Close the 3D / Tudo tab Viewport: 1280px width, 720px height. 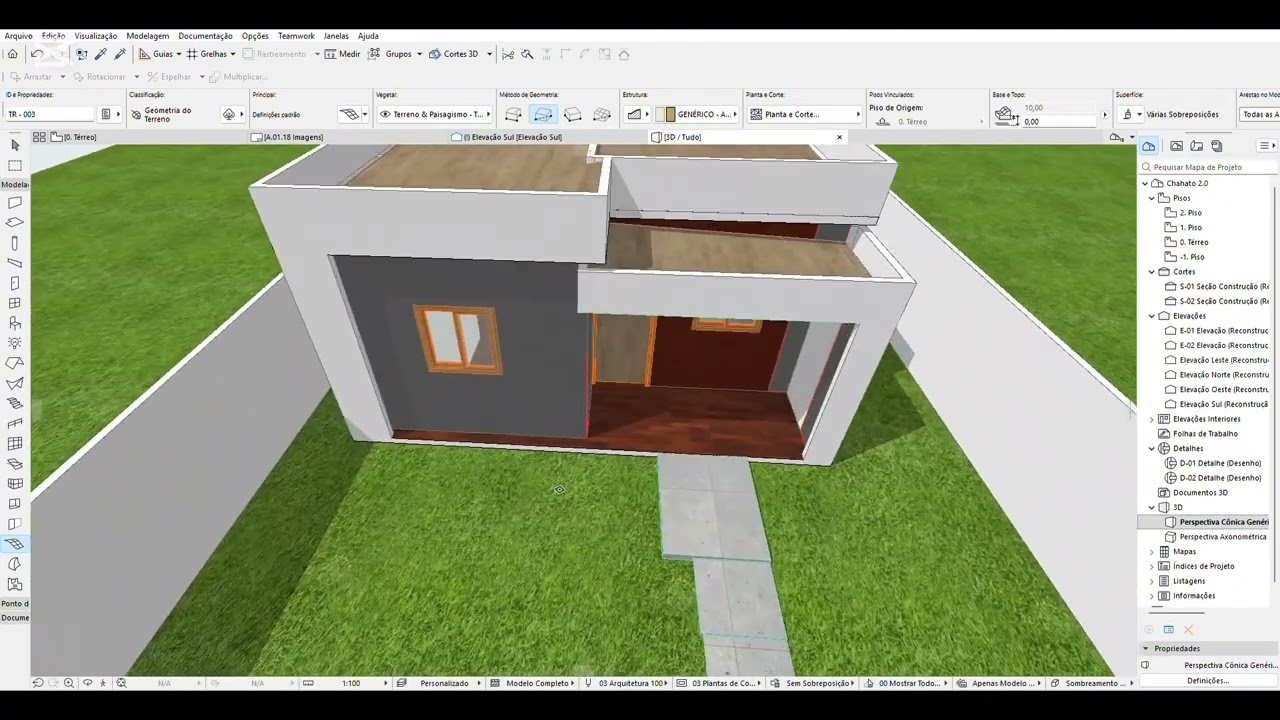[x=839, y=137]
